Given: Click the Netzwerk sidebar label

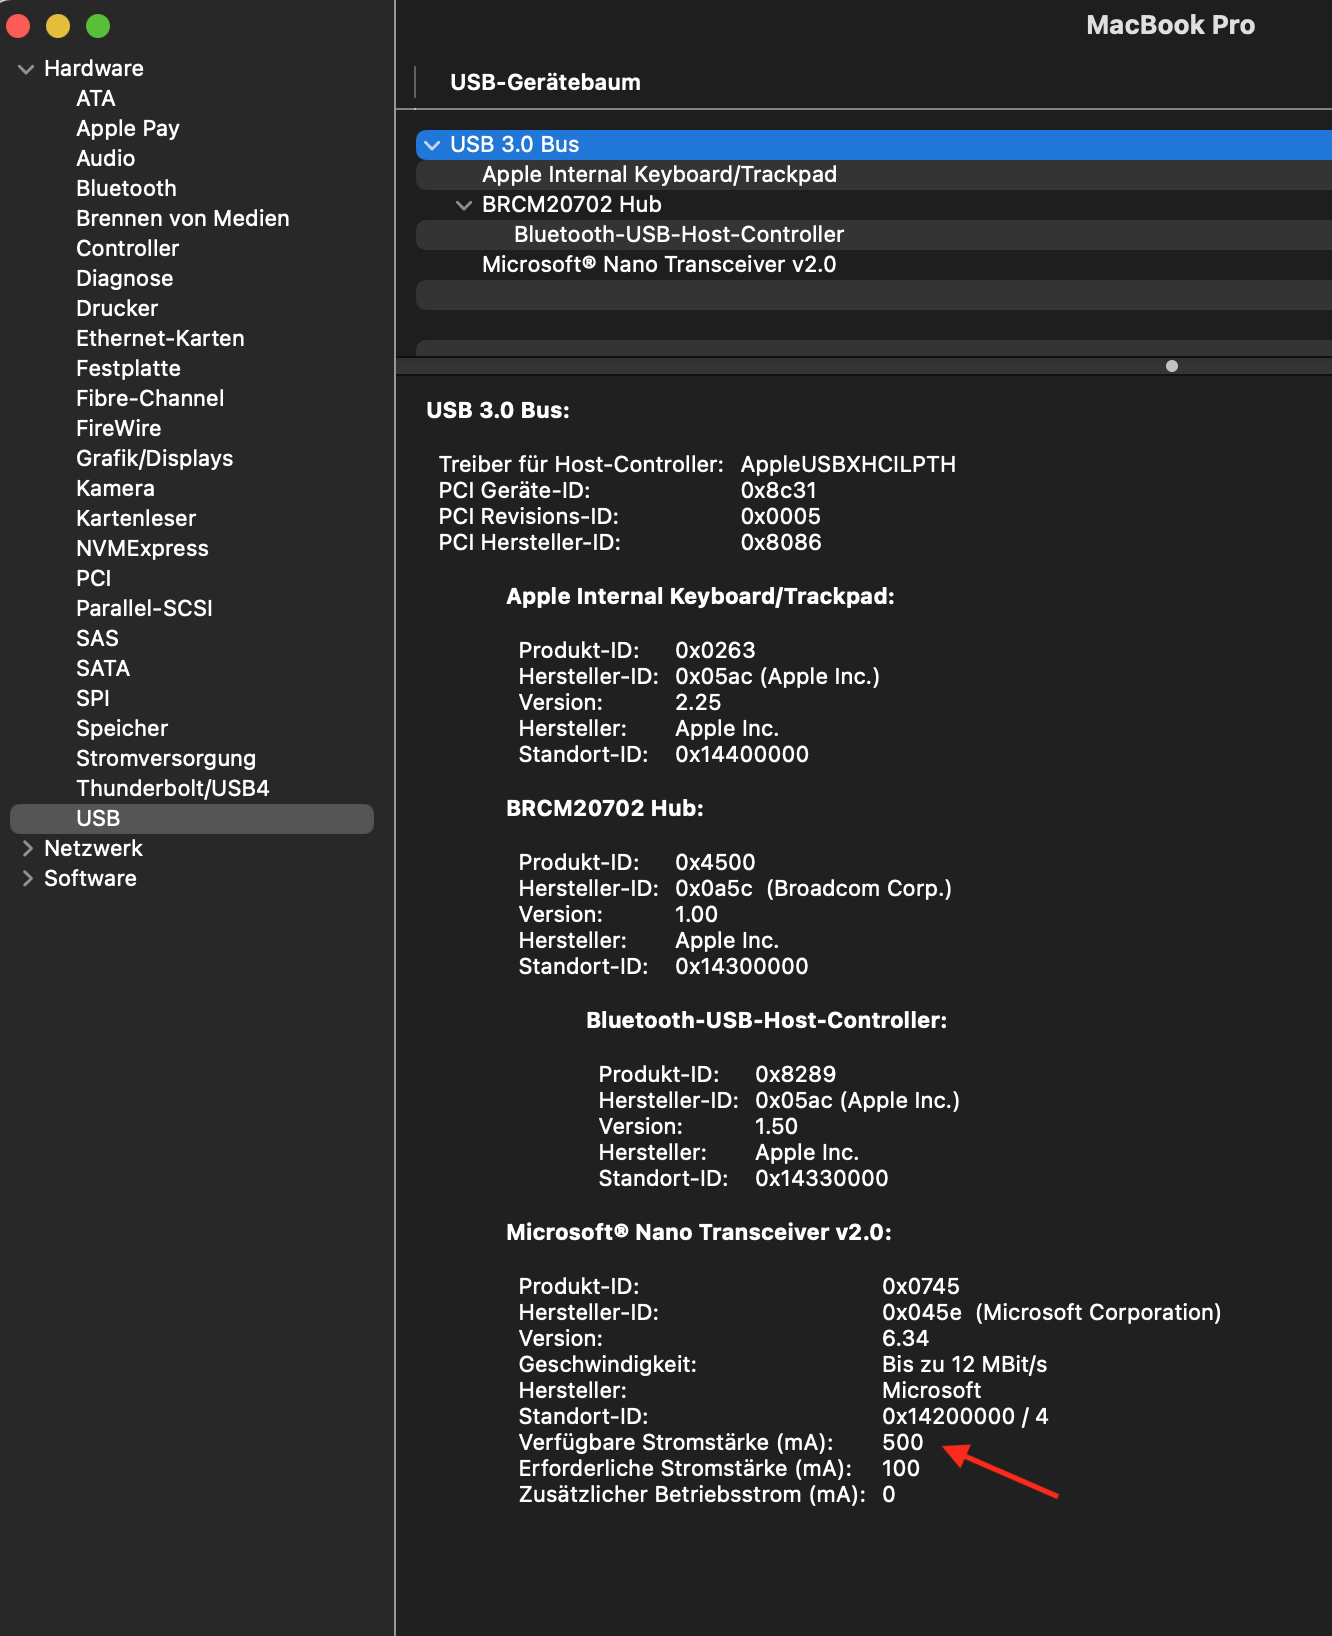Looking at the screenshot, I should tap(93, 849).
